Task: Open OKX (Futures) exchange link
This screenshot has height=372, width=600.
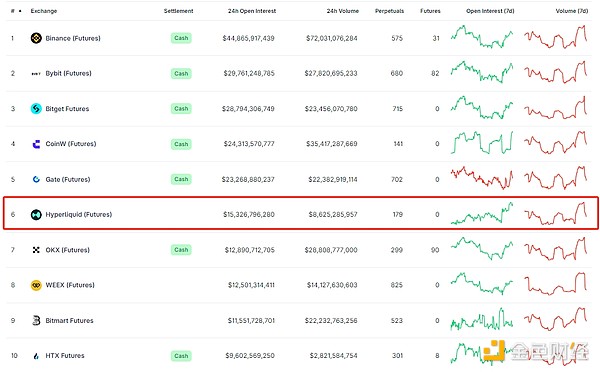Action: pyautogui.click(x=67, y=250)
